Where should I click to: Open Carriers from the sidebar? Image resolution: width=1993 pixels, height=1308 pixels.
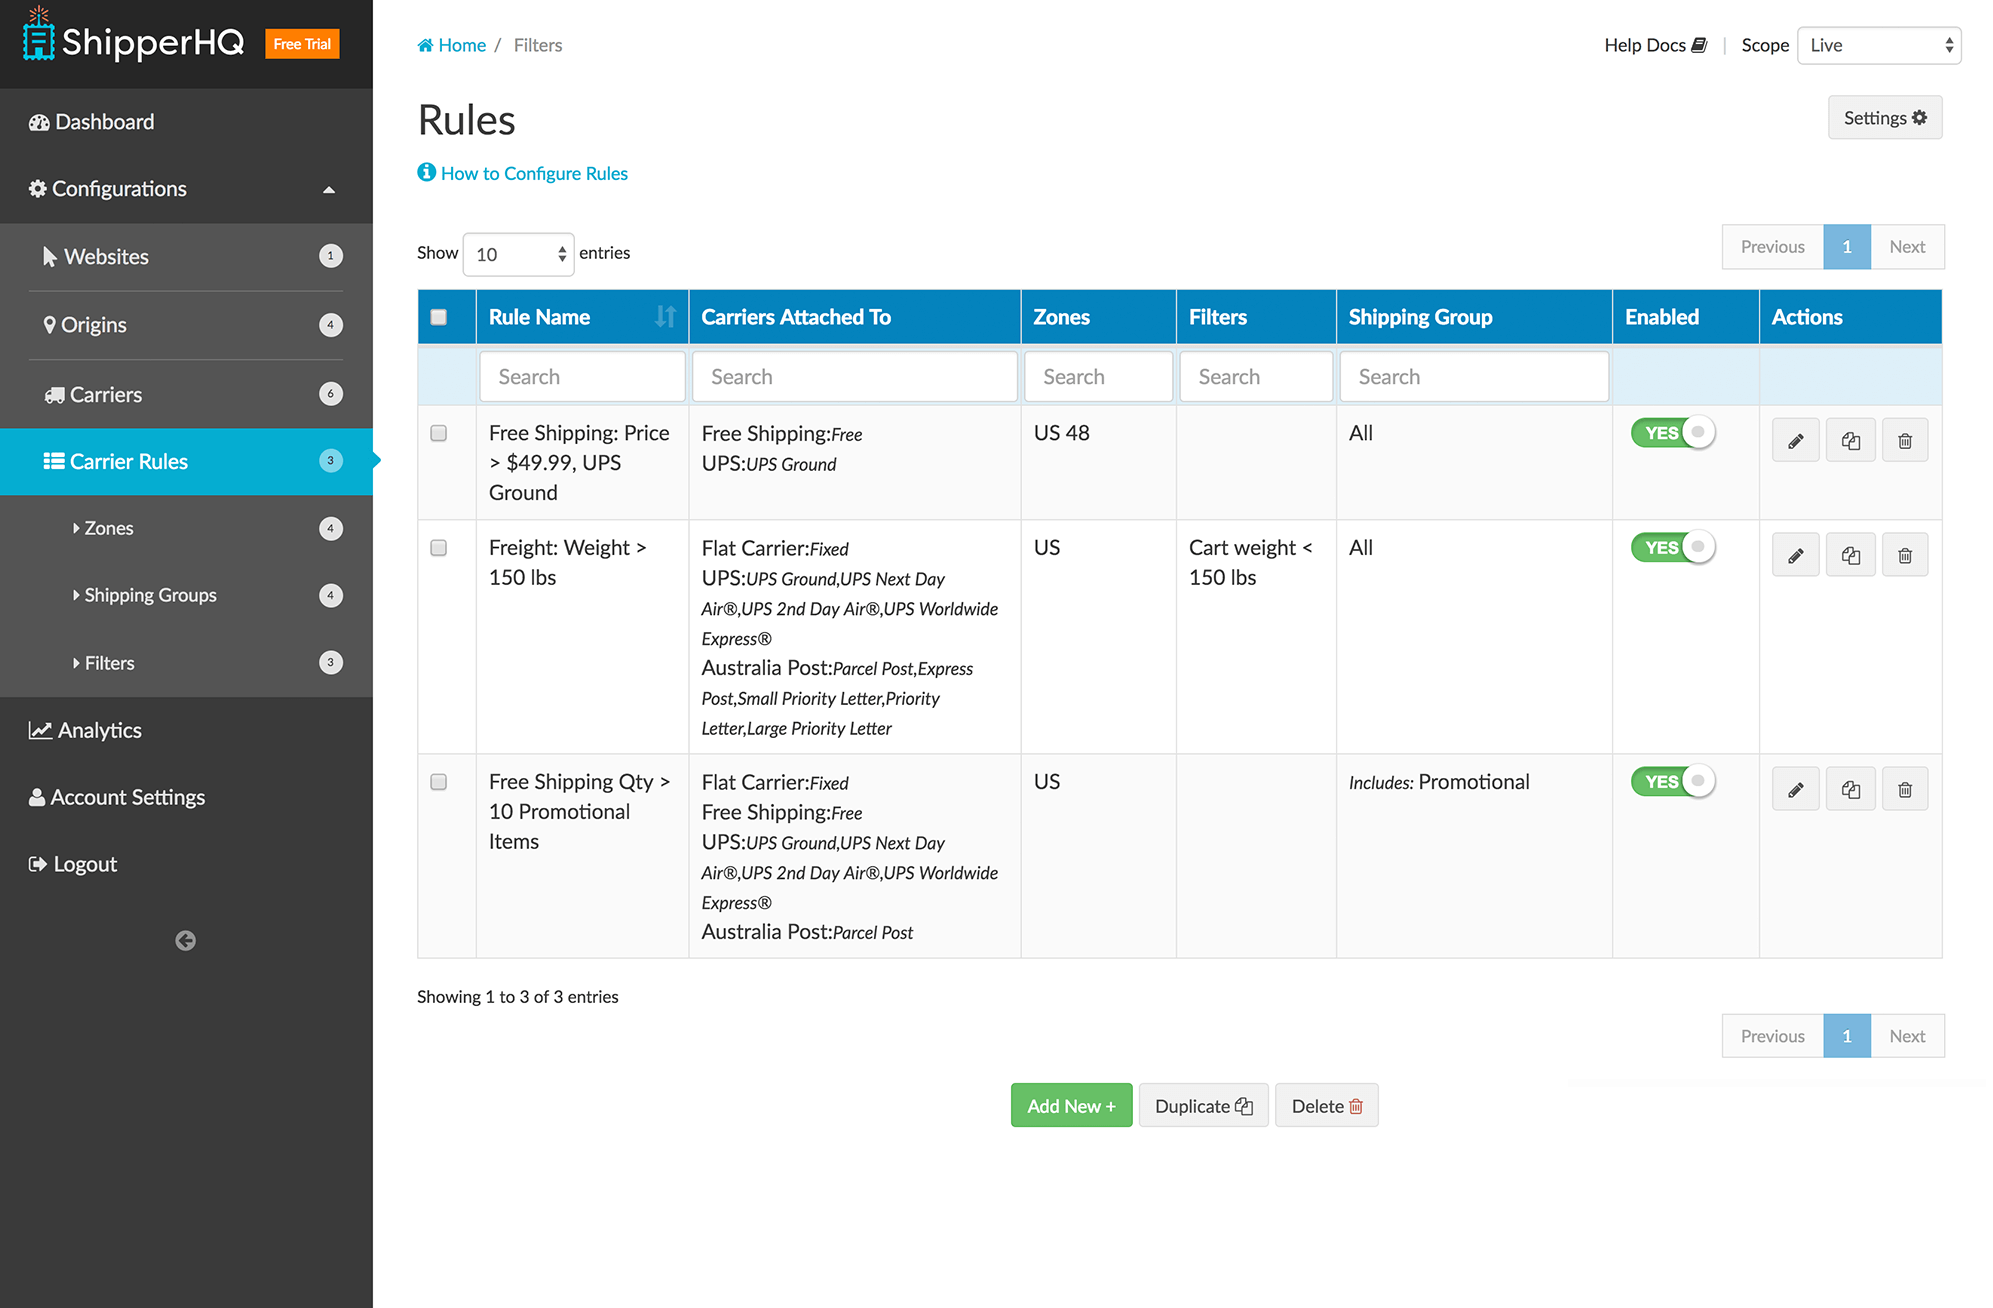click(x=103, y=394)
